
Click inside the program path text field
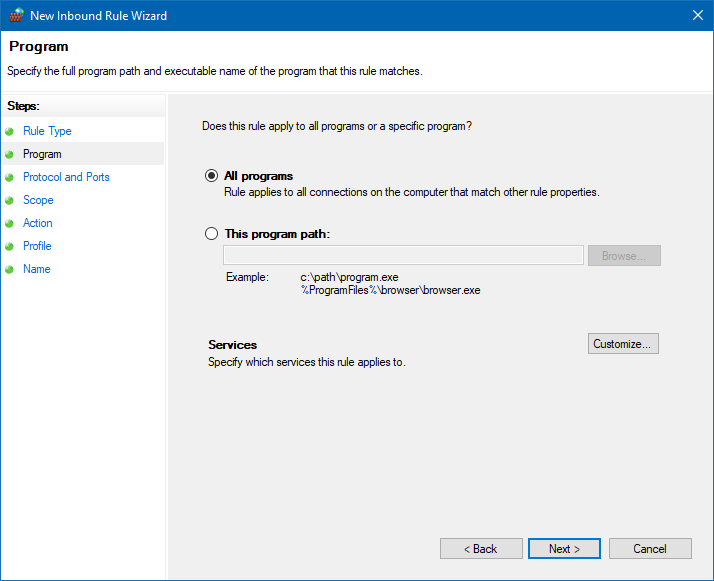403,256
